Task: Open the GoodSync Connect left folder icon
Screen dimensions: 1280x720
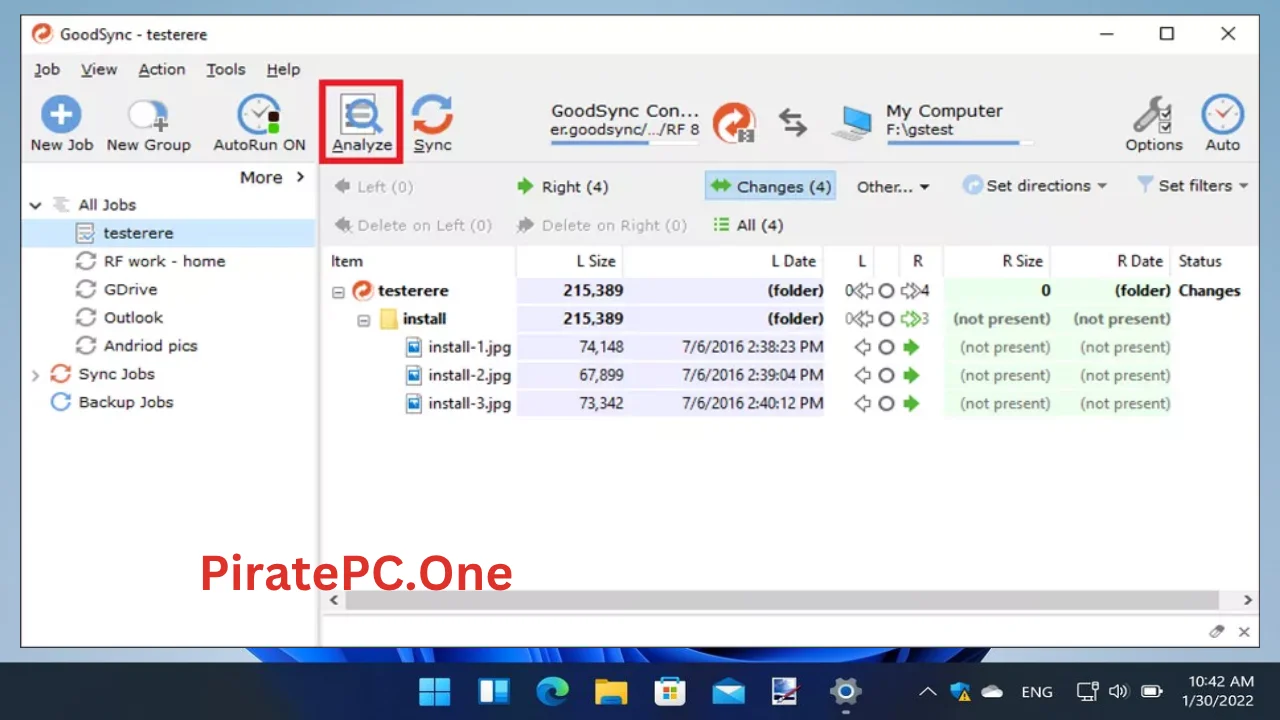Action: tap(734, 122)
